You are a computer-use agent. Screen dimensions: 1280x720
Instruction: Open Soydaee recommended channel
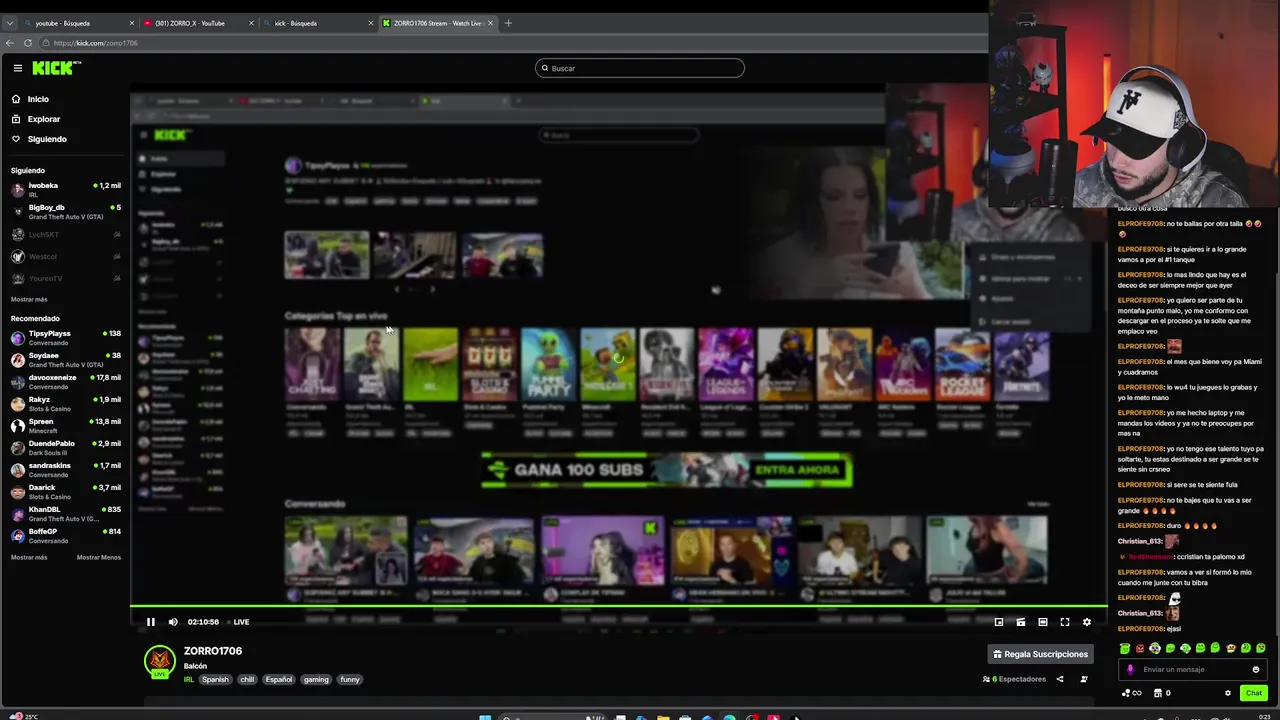point(65,360)
